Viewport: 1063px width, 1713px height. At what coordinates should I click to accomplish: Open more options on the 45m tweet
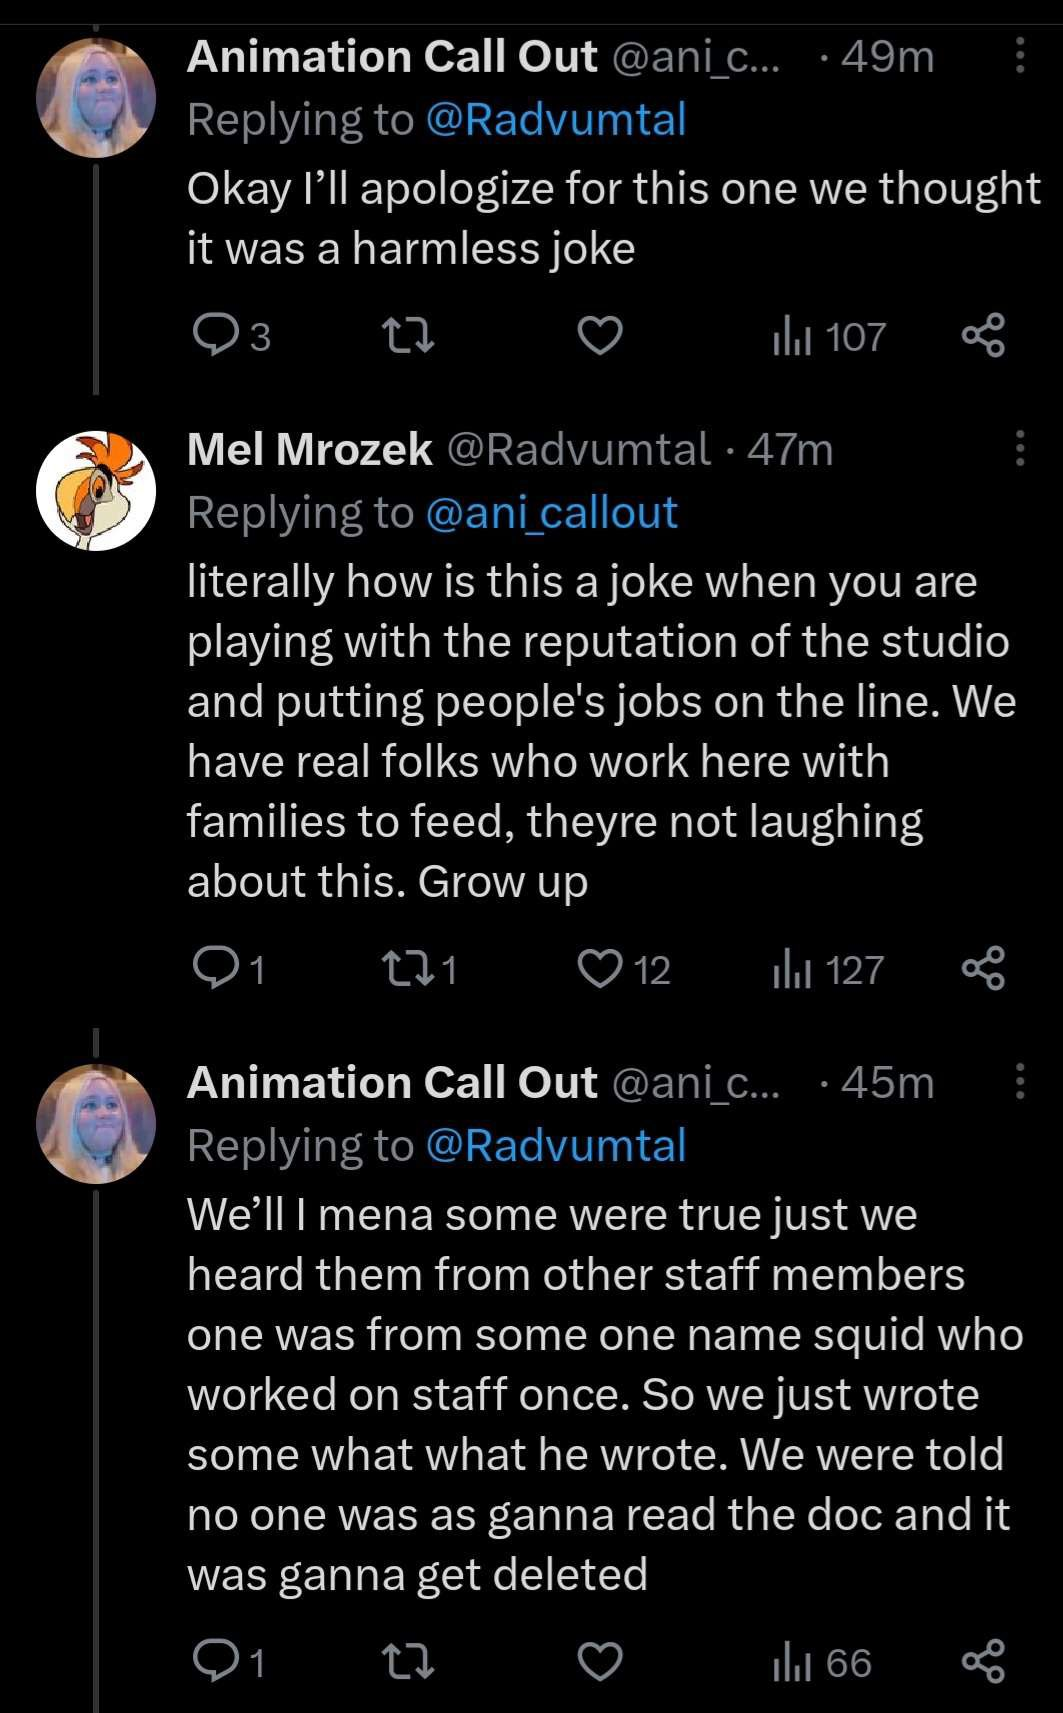(x=1020, y=1081)
